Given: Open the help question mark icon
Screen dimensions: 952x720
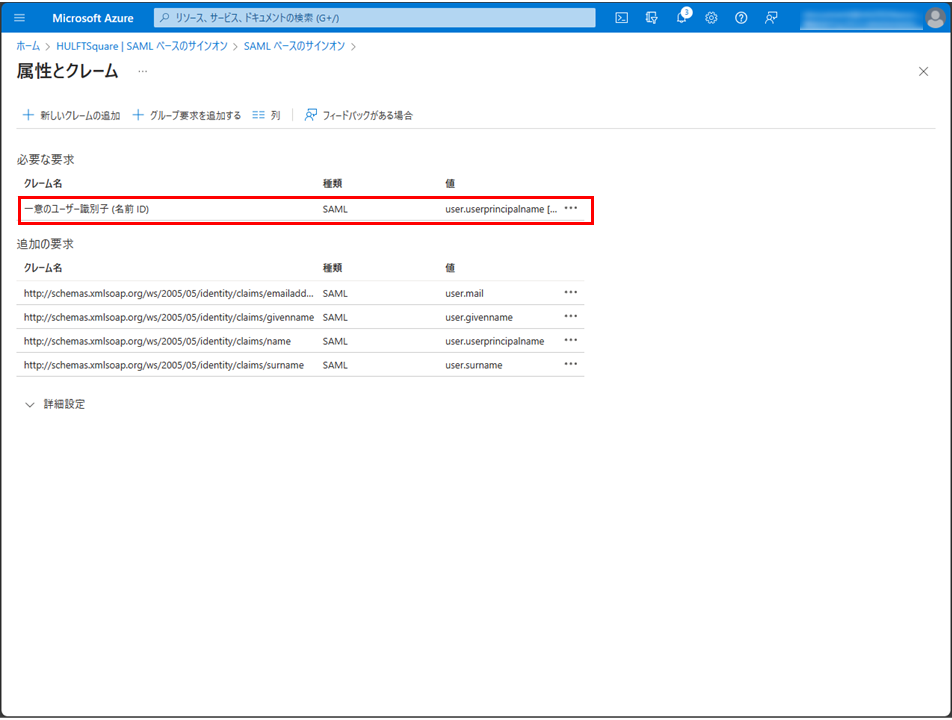Looking at the screenshot, I should click(741, 18).
